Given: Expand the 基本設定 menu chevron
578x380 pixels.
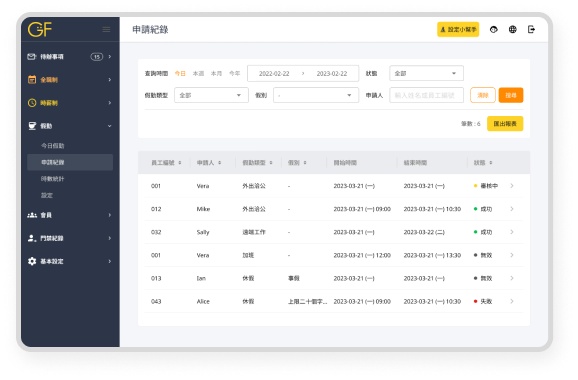Looking at the screenshot, I should click(x=110, y=261).
